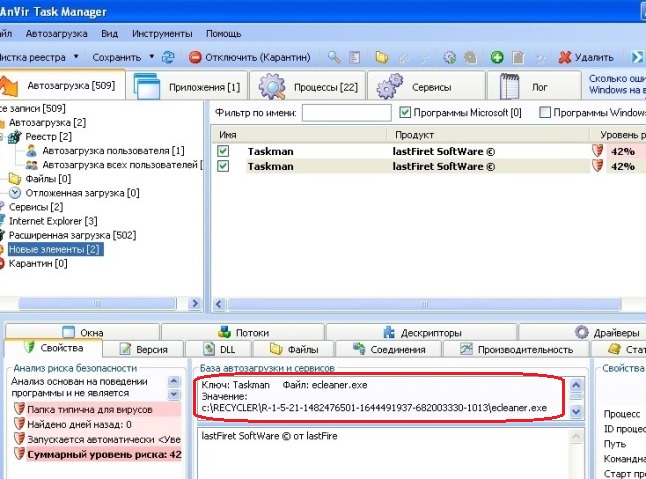Select Сервисы [2] in the tree
Image resolution: width=646 pixels, height=479 pixels.
[36, 207]
